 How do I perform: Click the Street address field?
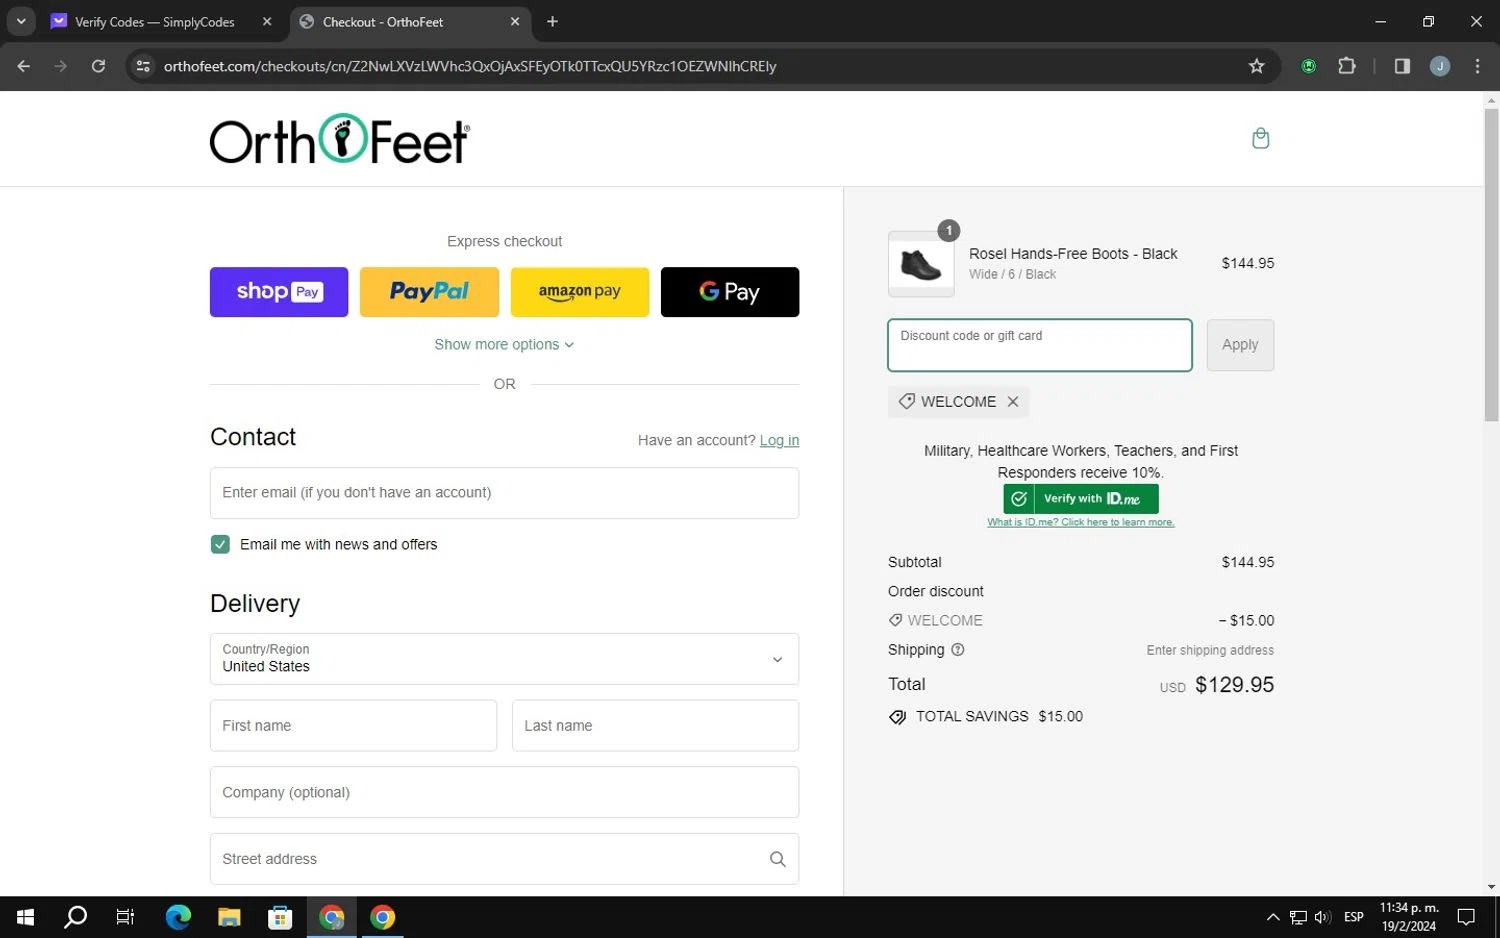[504, 859]
